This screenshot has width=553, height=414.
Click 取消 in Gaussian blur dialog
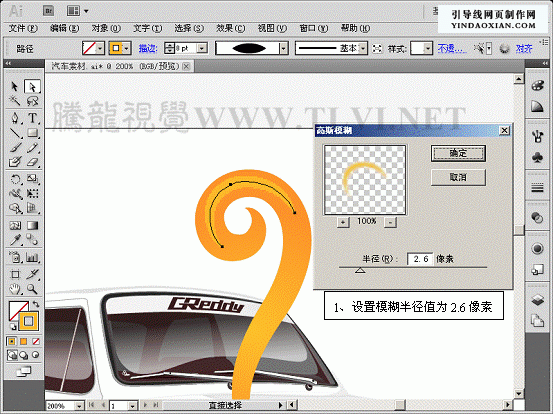point(458,177)
